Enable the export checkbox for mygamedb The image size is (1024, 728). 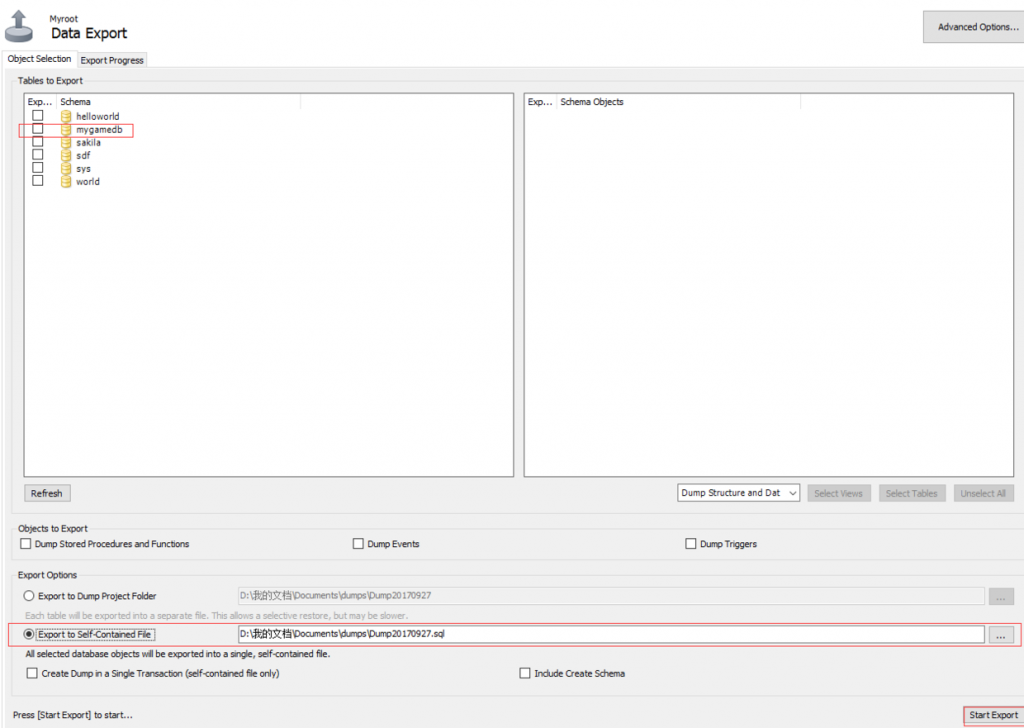[37, 129]
